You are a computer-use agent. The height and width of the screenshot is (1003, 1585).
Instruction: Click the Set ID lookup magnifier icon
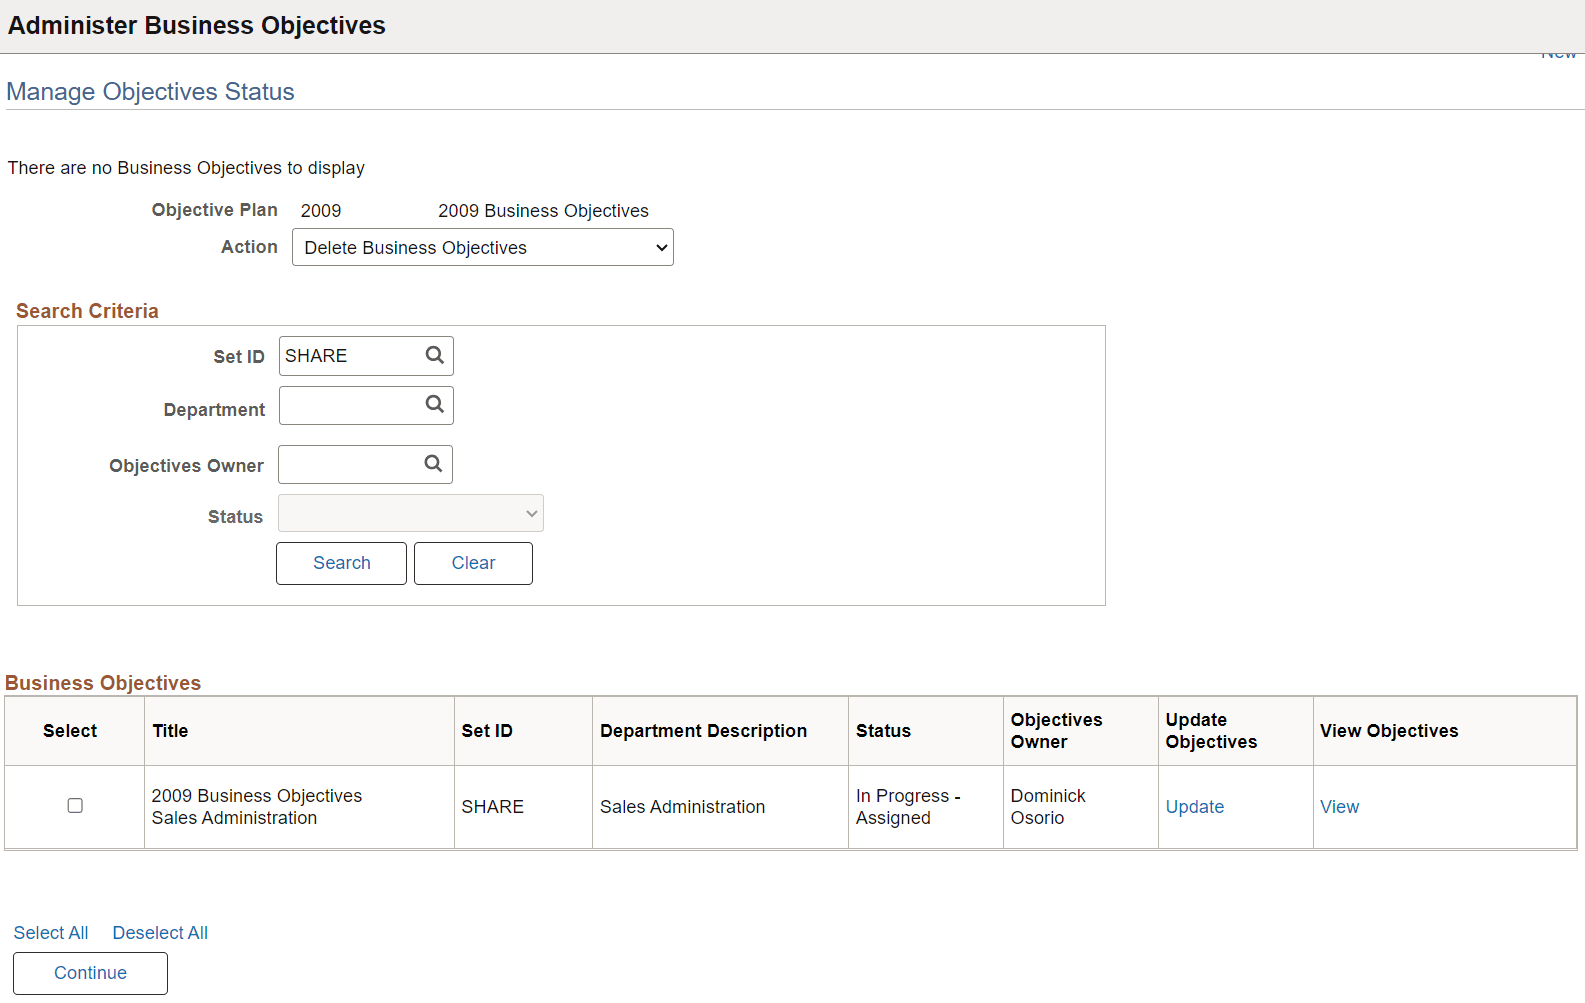434,355
